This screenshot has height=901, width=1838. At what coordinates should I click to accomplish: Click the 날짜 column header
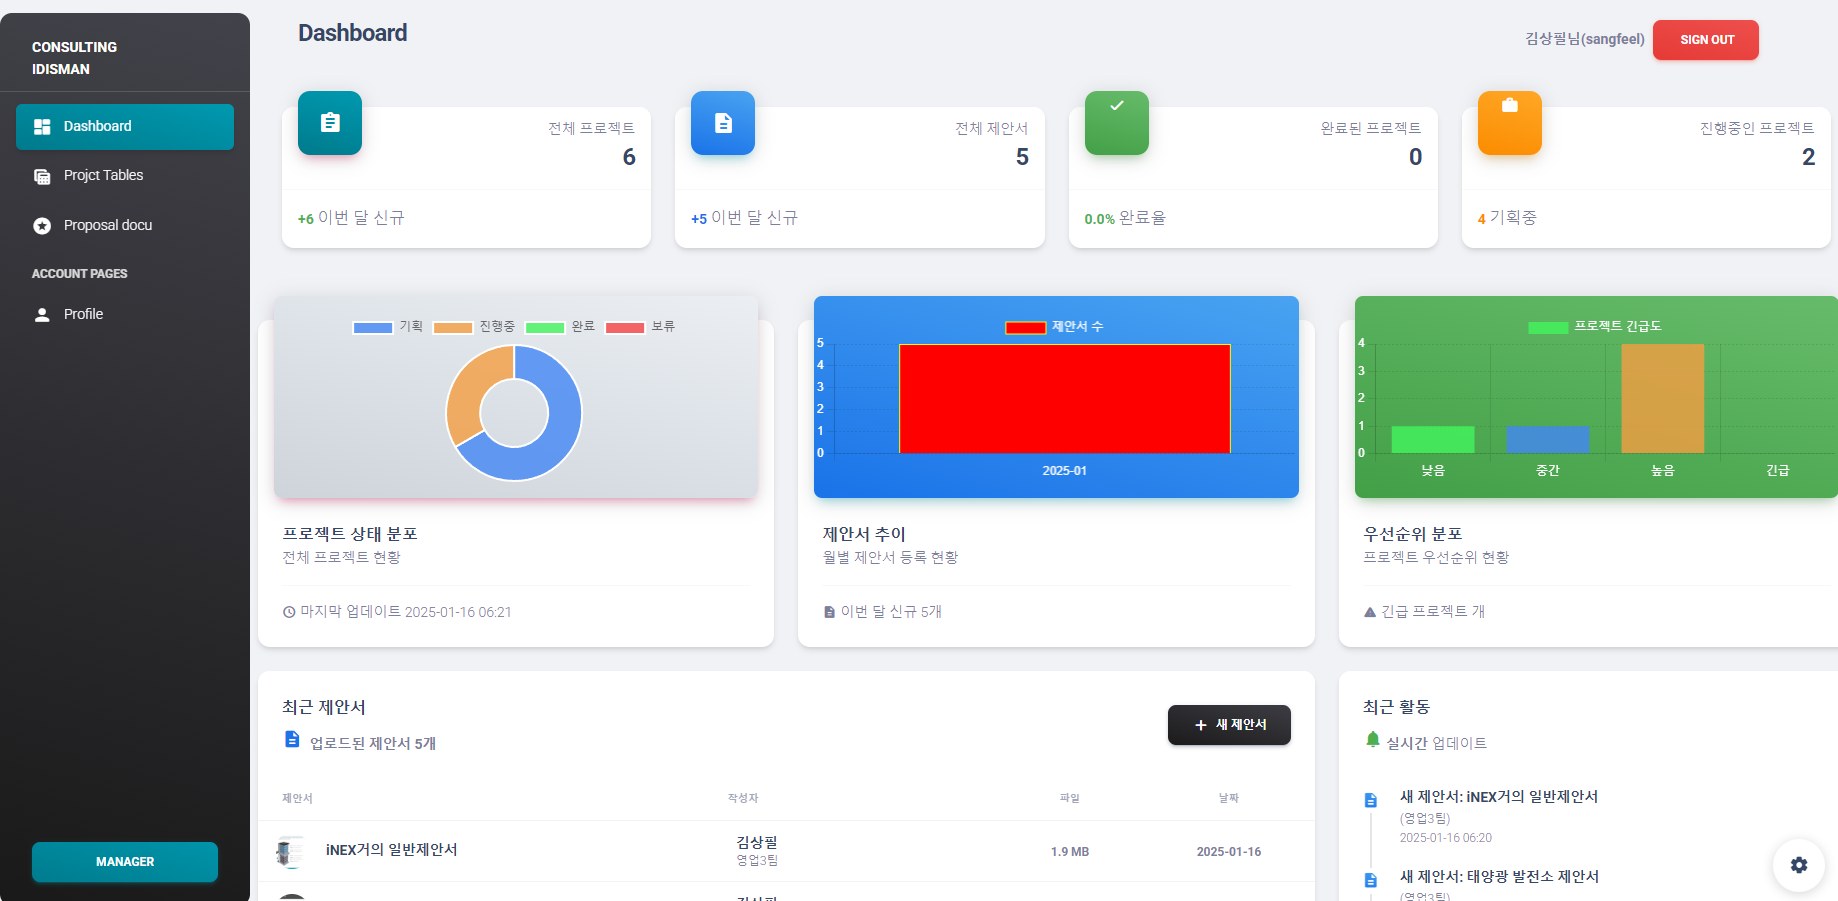coord(1229,798)
